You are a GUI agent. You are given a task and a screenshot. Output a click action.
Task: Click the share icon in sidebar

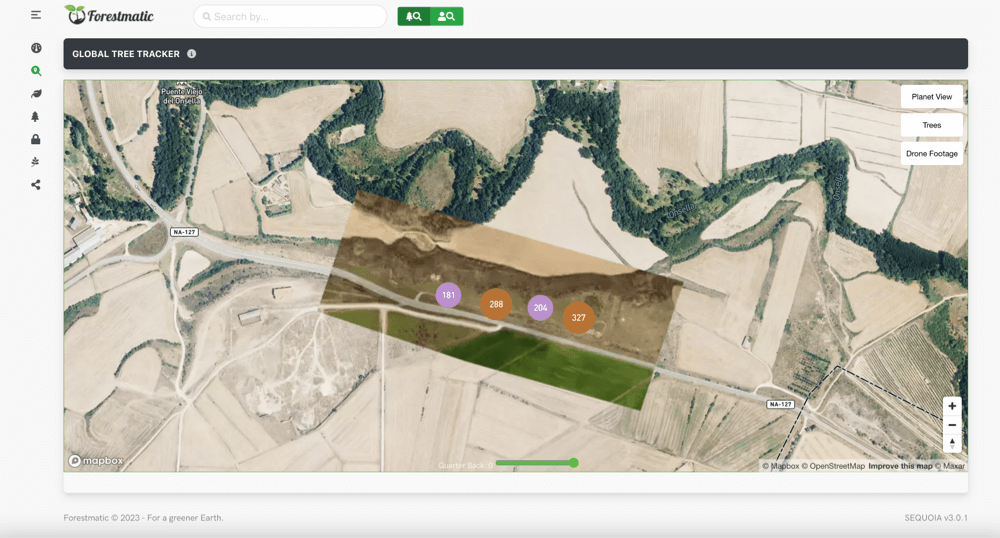(x=36, y=185)
